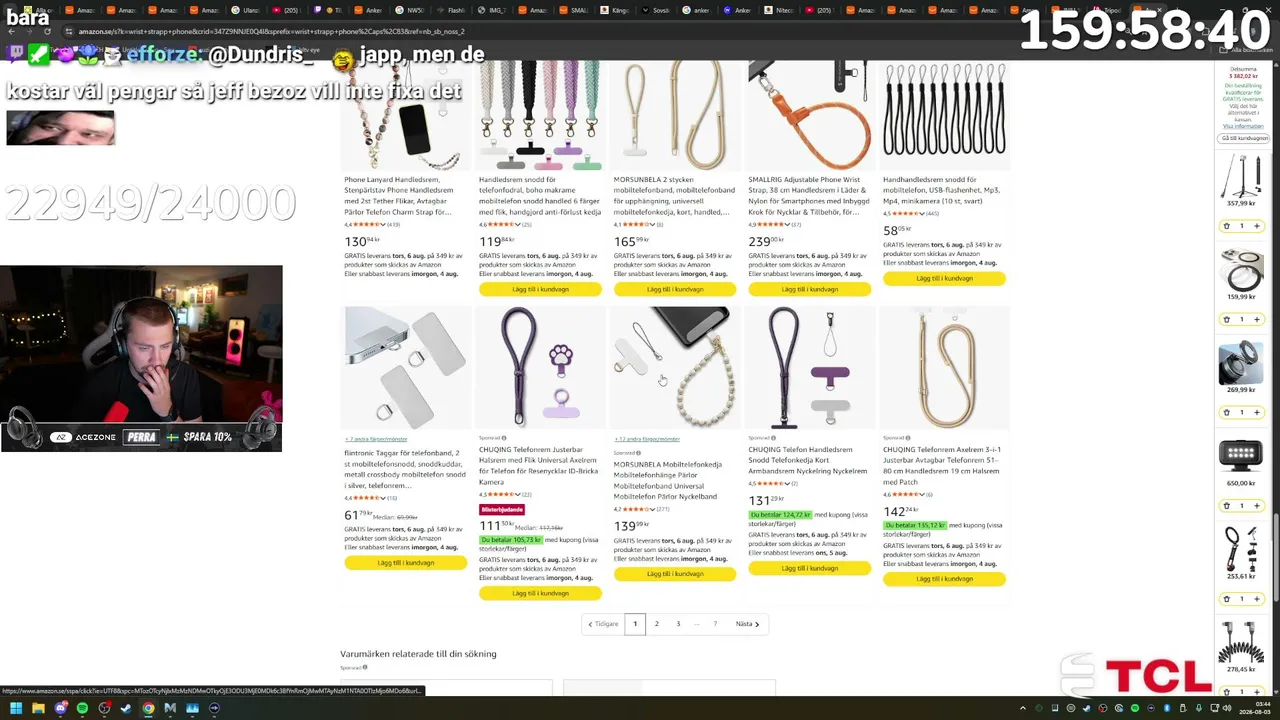
Task: Delete the 159,99 kr item from cart sidebar
Action: click(x=1226, y=319)
